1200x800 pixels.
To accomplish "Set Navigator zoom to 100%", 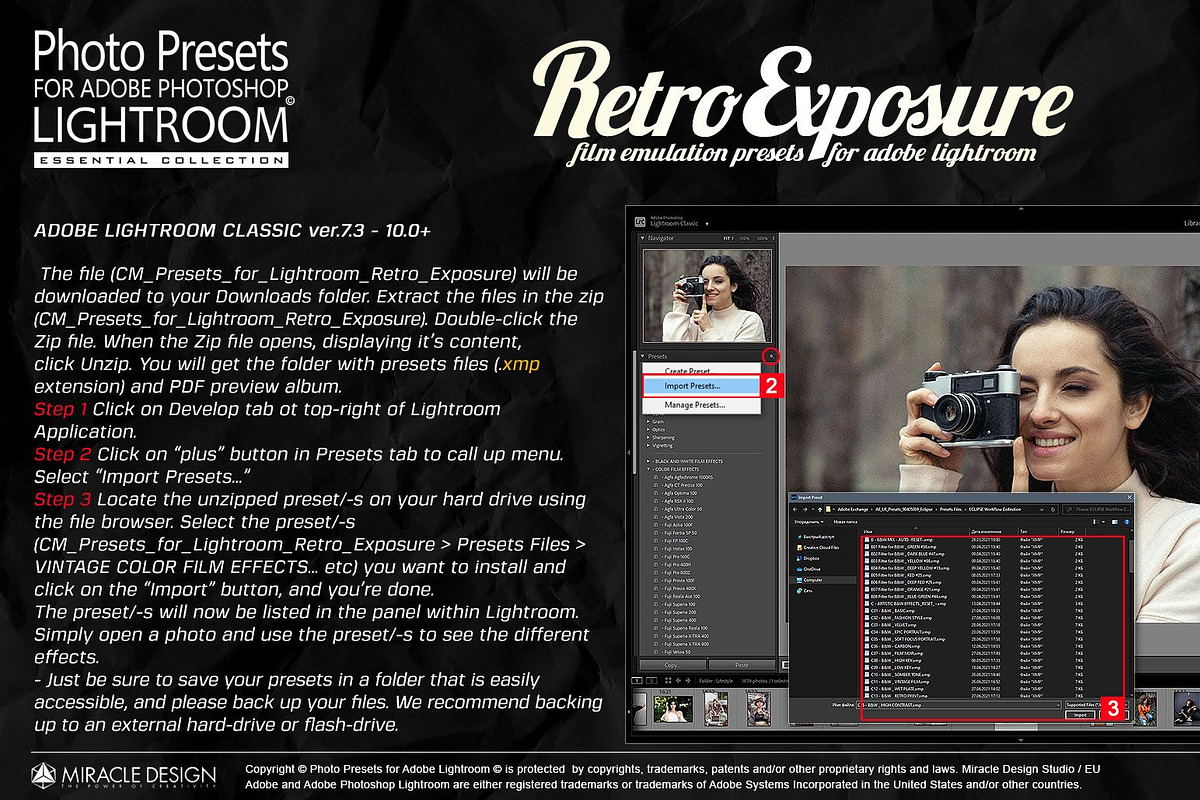I will pos(744,238).
